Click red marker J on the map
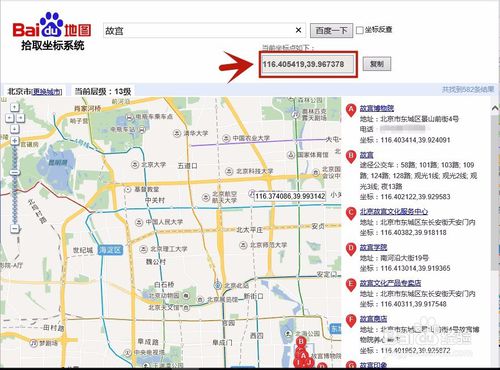Viewport: 500px width, 370px height. click(x=310, y=363)
